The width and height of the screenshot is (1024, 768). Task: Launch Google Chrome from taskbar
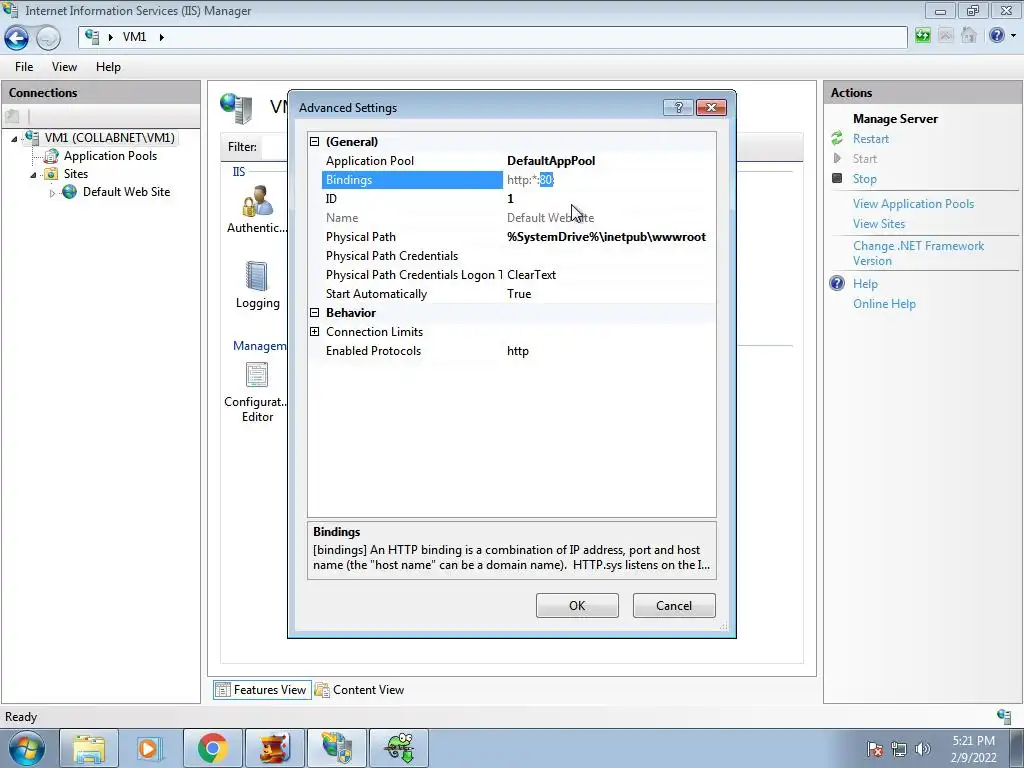click(x=212, y=748)
